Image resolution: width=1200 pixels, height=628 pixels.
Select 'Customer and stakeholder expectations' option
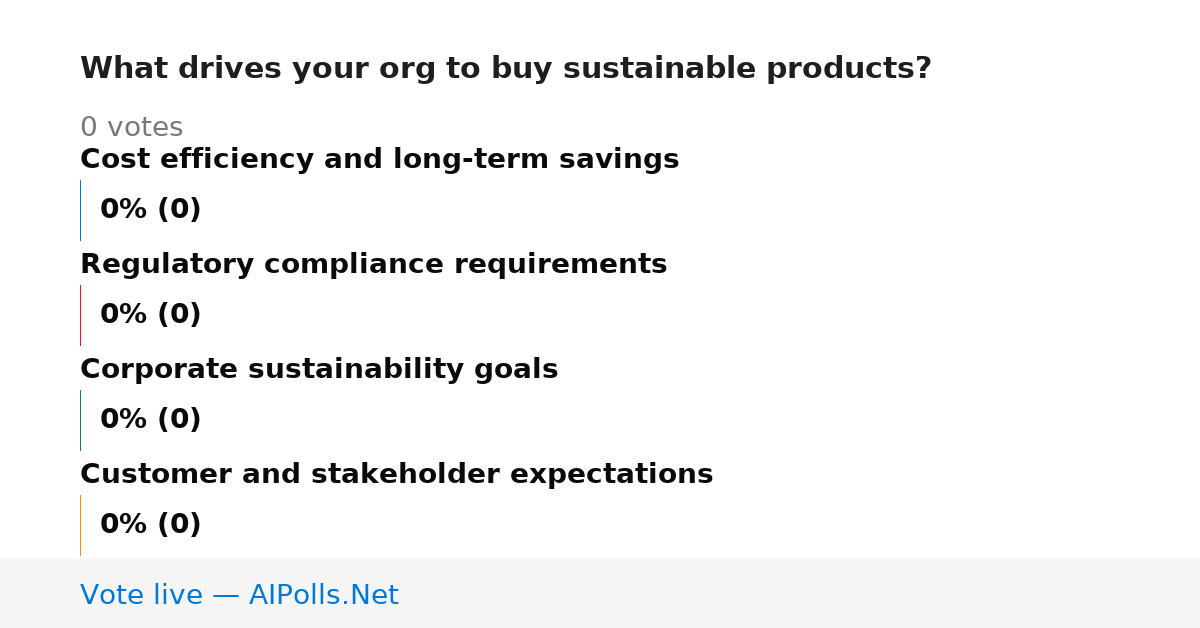tap(396, 475)
